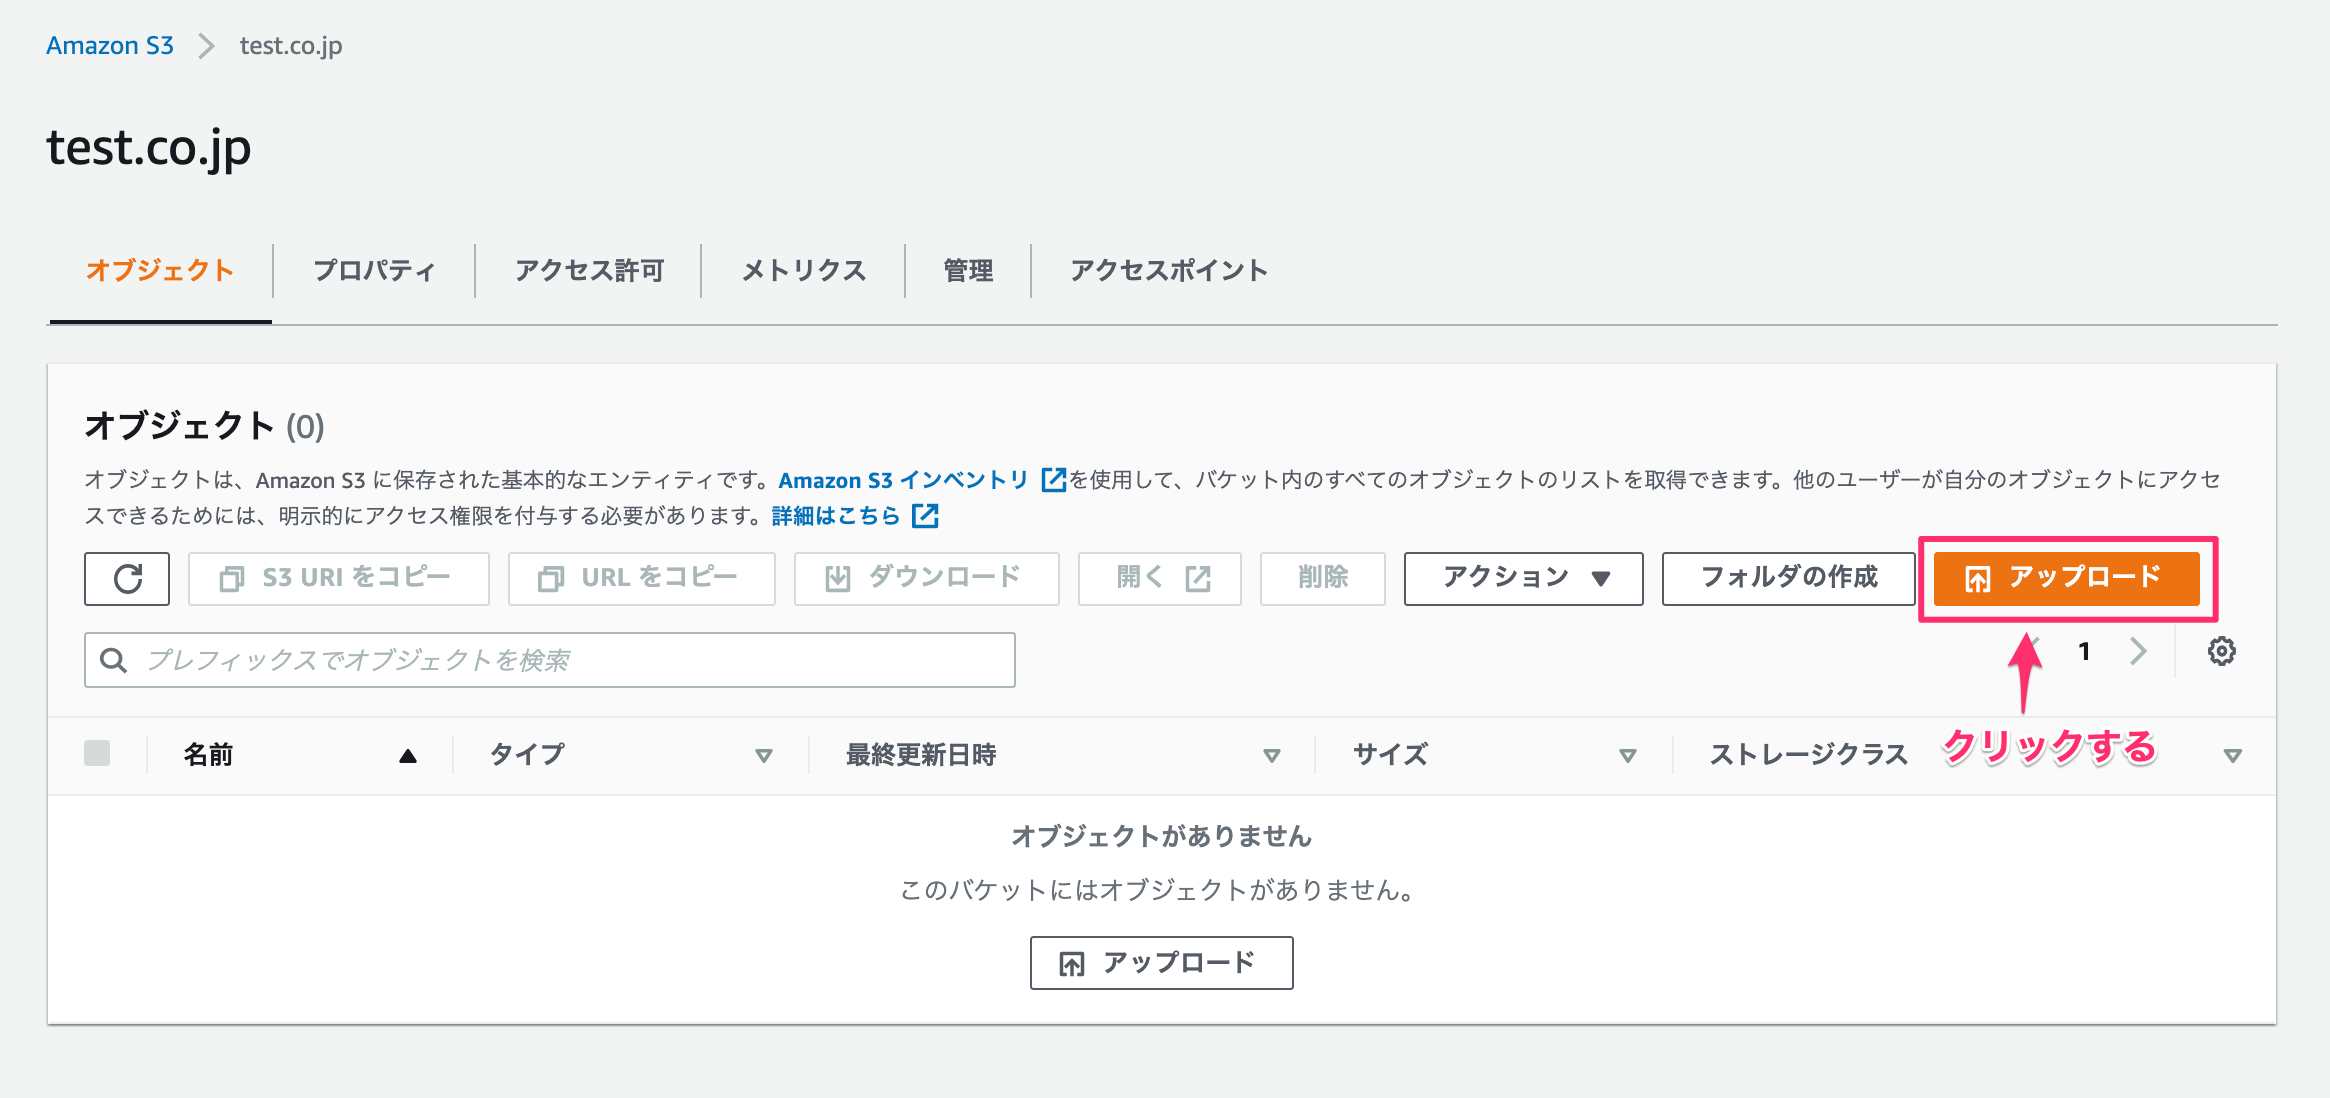Click the external link icon next to 詳細はこちら
The image size is (2330, 1098).
(926, 516)
